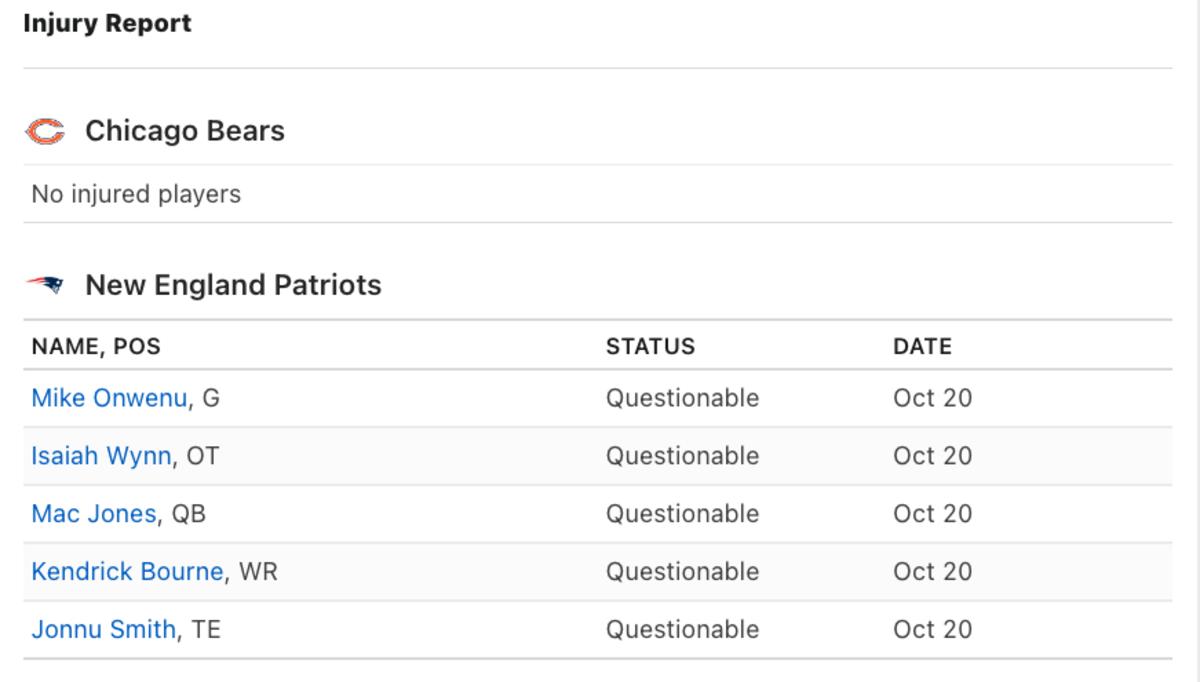
Task: Click the New England Patriots logo icon
Action: (45, 285)
